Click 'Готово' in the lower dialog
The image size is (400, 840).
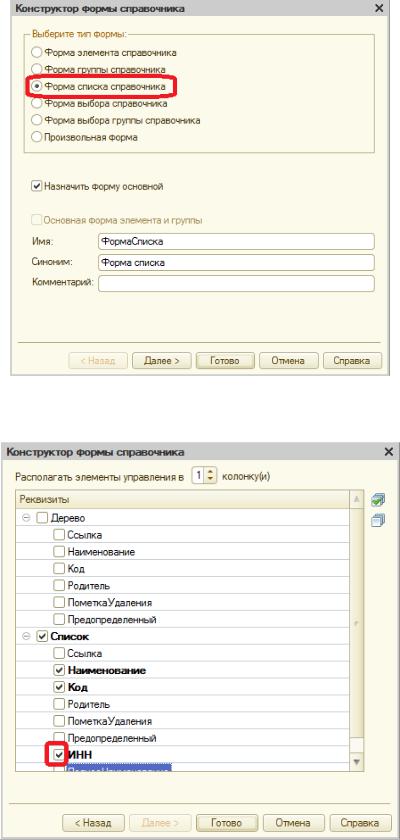227,822
